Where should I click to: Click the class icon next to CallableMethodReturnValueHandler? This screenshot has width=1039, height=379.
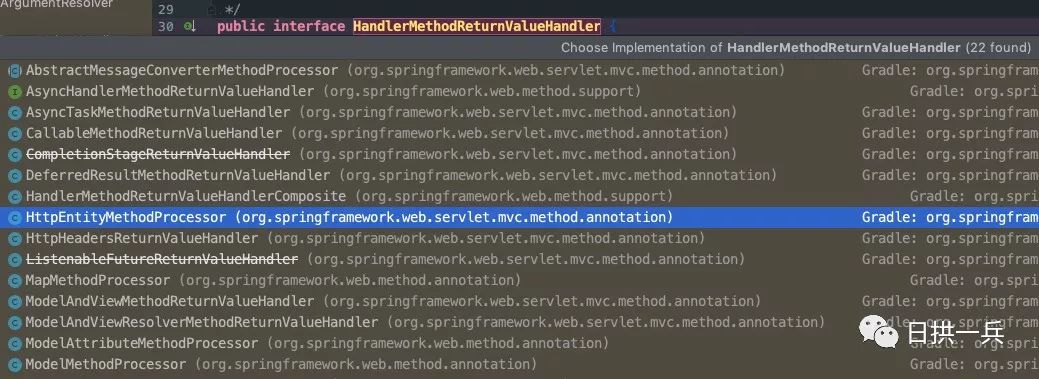[x=15, y=134]
